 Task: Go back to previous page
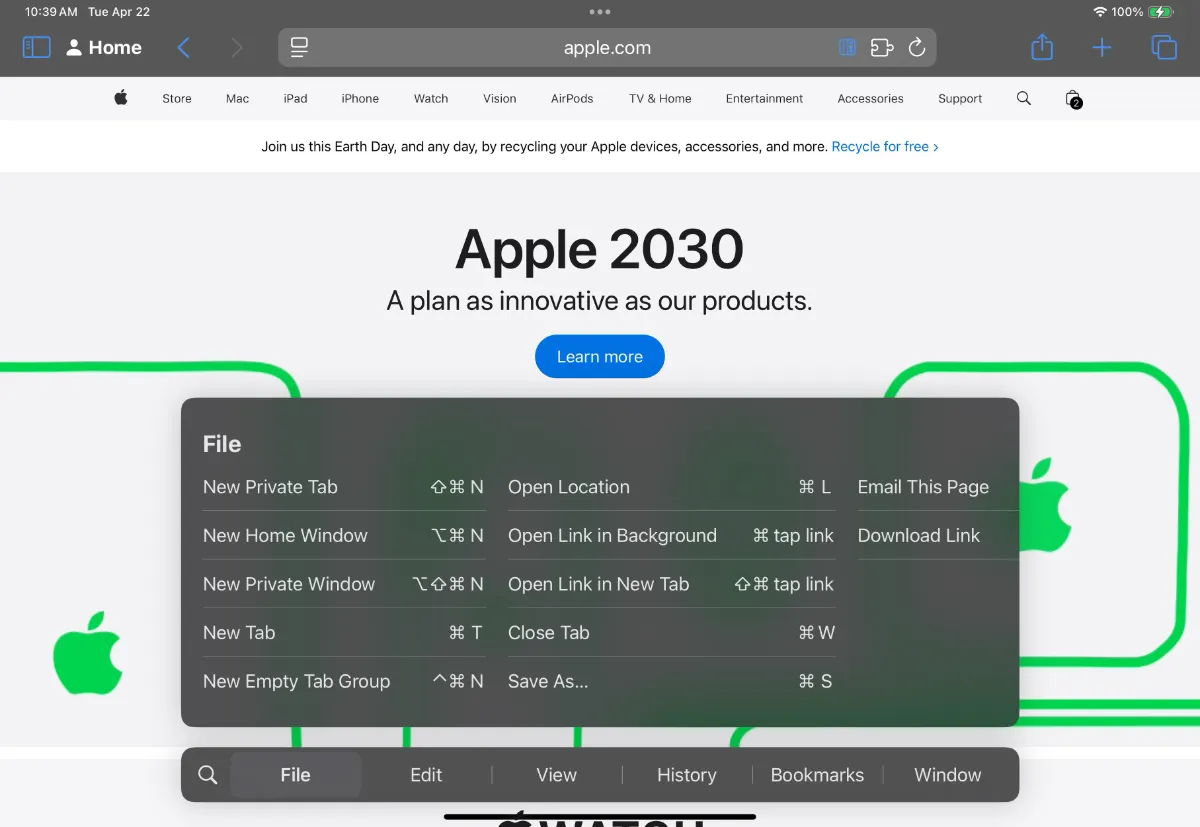pyautogui.click(x=183, y=47)
